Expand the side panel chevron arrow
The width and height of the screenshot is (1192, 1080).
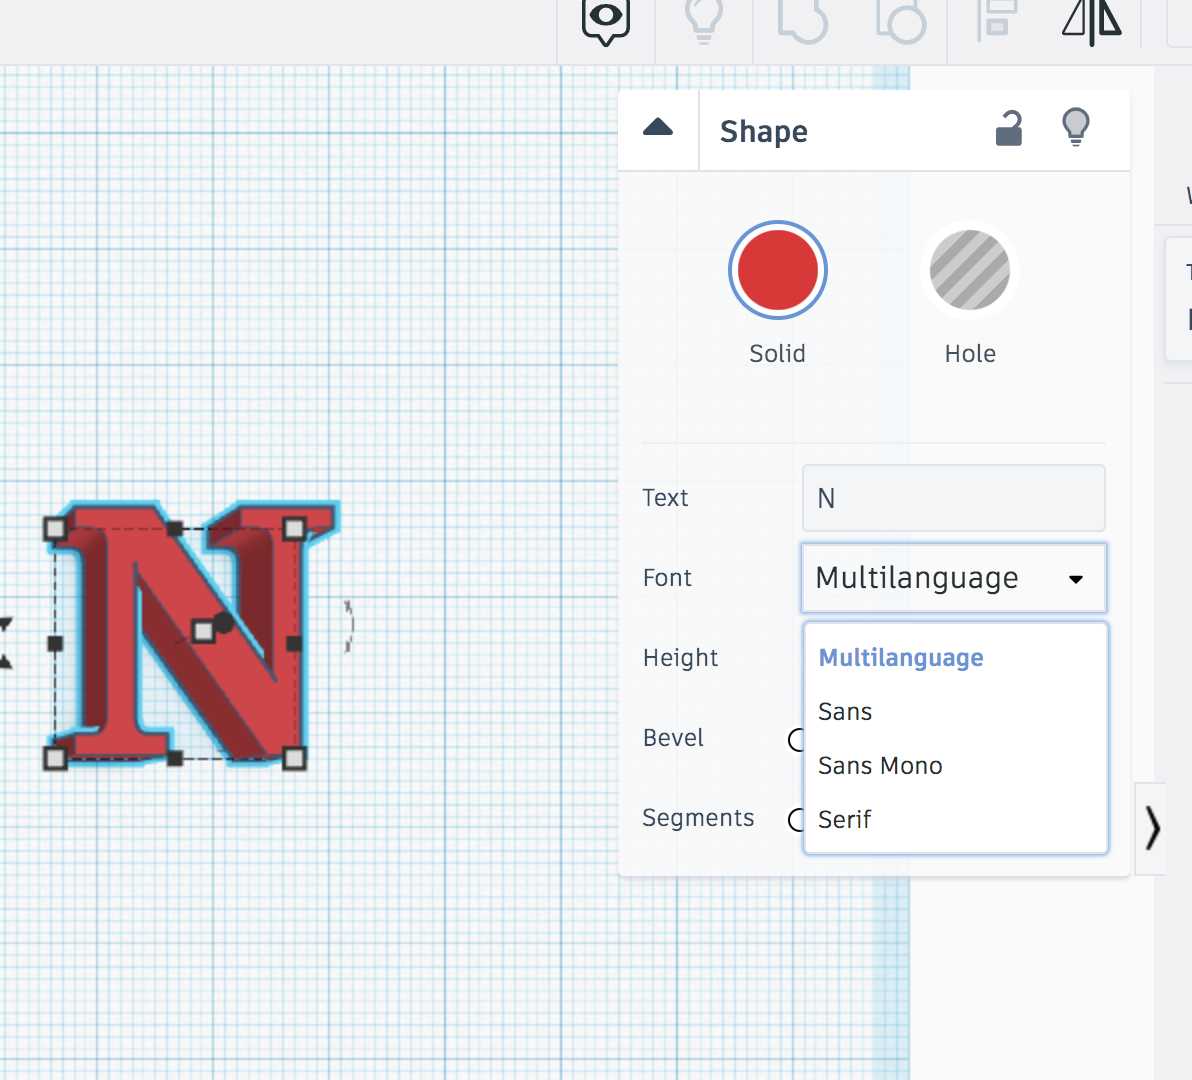click(x=1152, y=828)
